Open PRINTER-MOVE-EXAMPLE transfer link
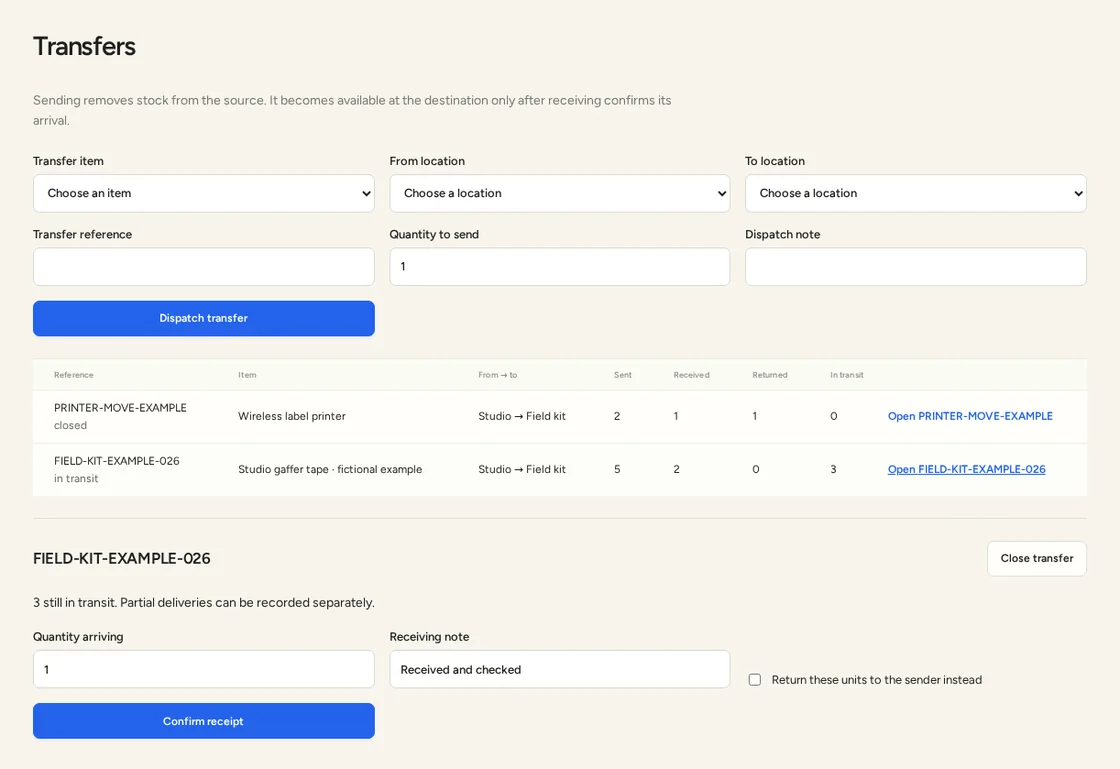This screenshot has height=769, width=1120. [x=970, y=416]
